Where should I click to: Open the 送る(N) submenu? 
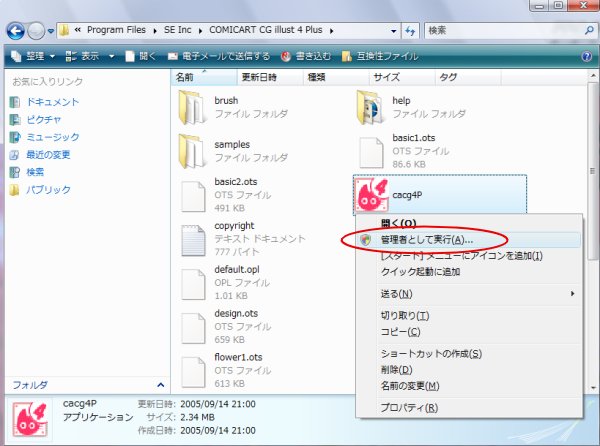click(x=469, y=294)
